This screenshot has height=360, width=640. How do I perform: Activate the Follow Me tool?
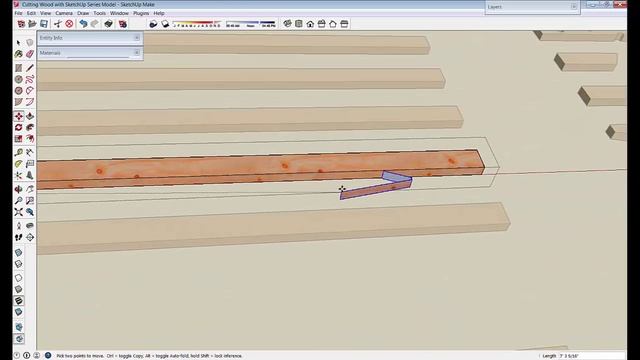[x=29, y=128]
